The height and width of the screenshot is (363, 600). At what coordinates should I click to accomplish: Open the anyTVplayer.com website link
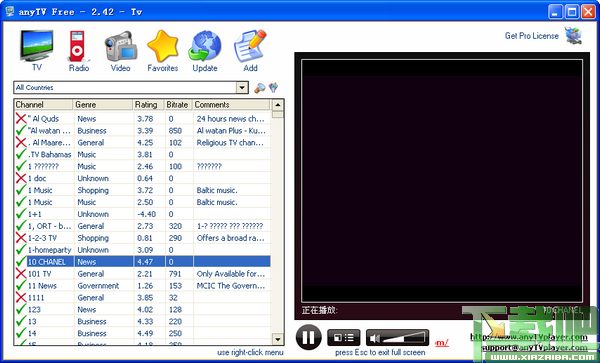click(x=528, y=337)
